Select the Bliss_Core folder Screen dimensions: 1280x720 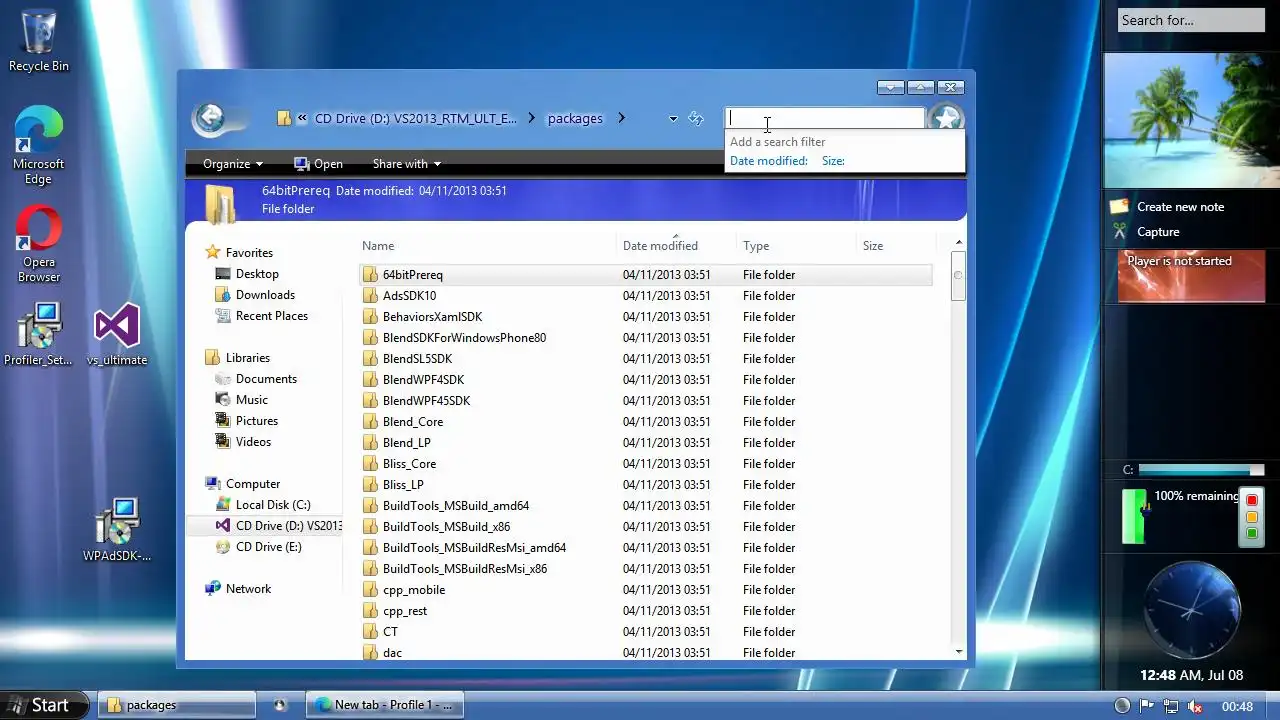[x=409, y=464]
